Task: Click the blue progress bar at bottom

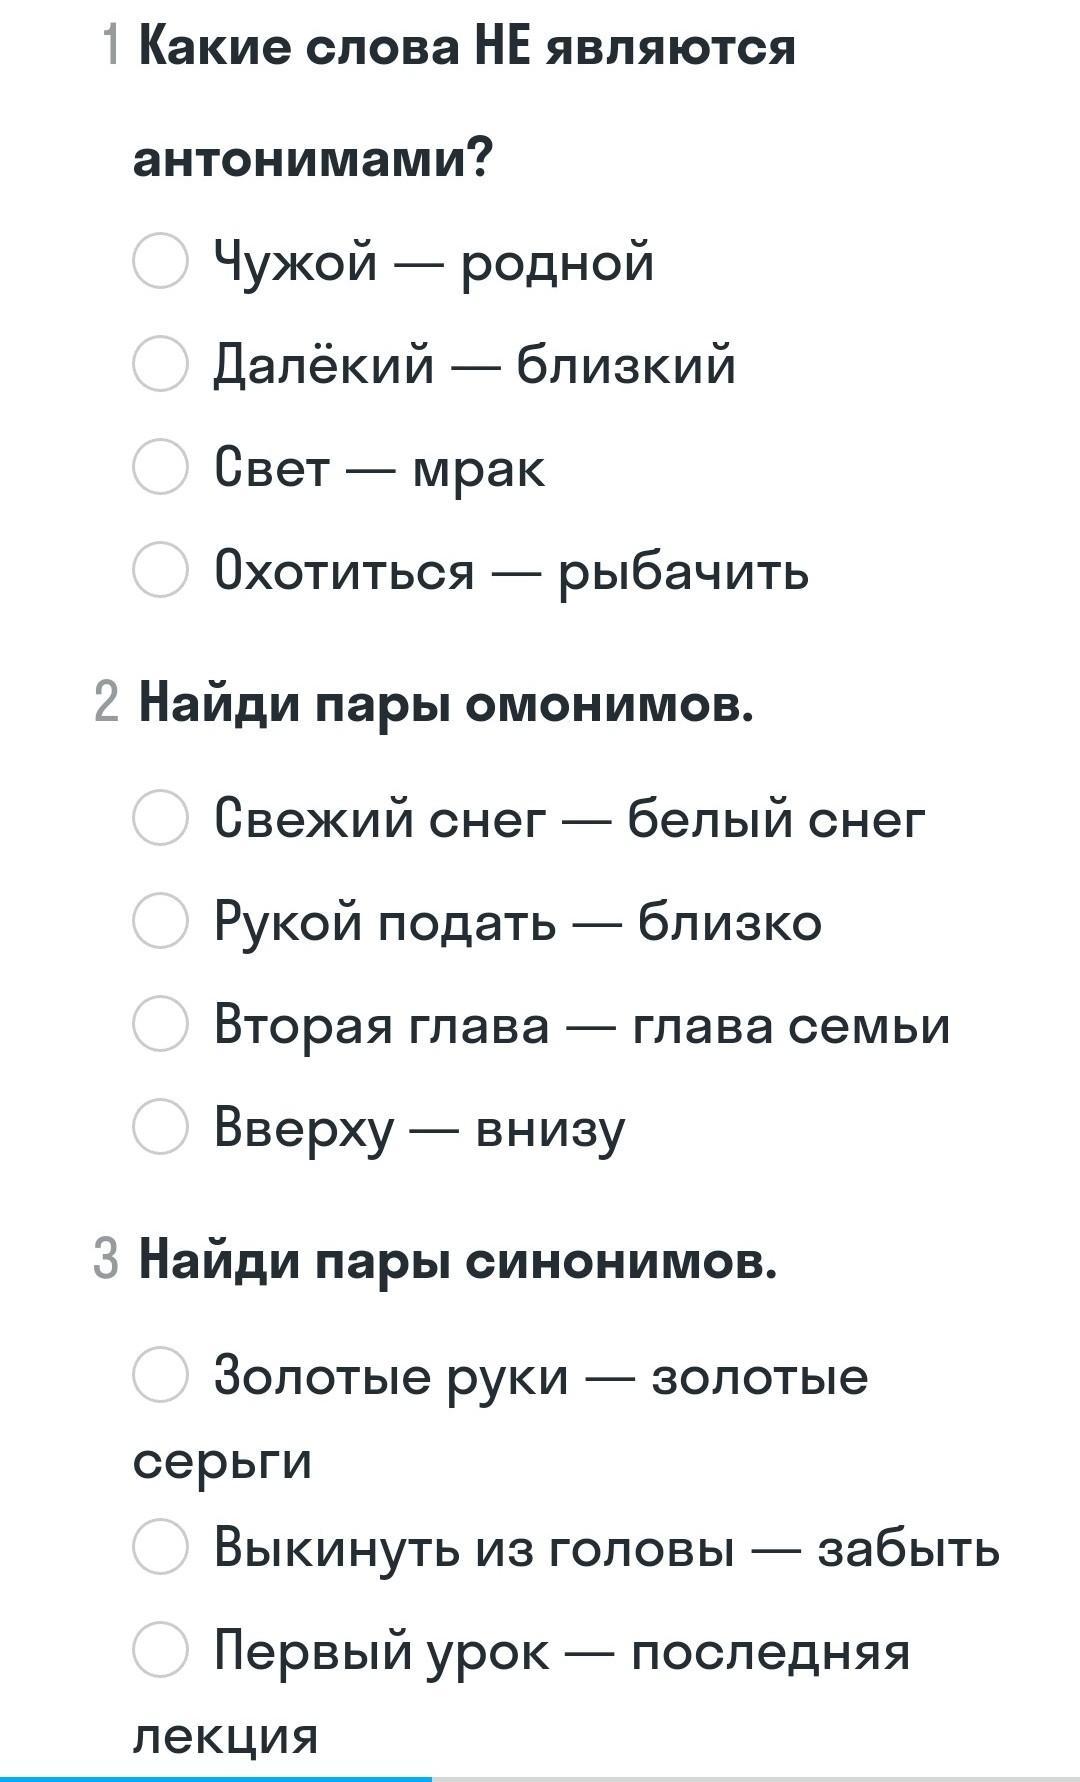Action: point(215,1778)
